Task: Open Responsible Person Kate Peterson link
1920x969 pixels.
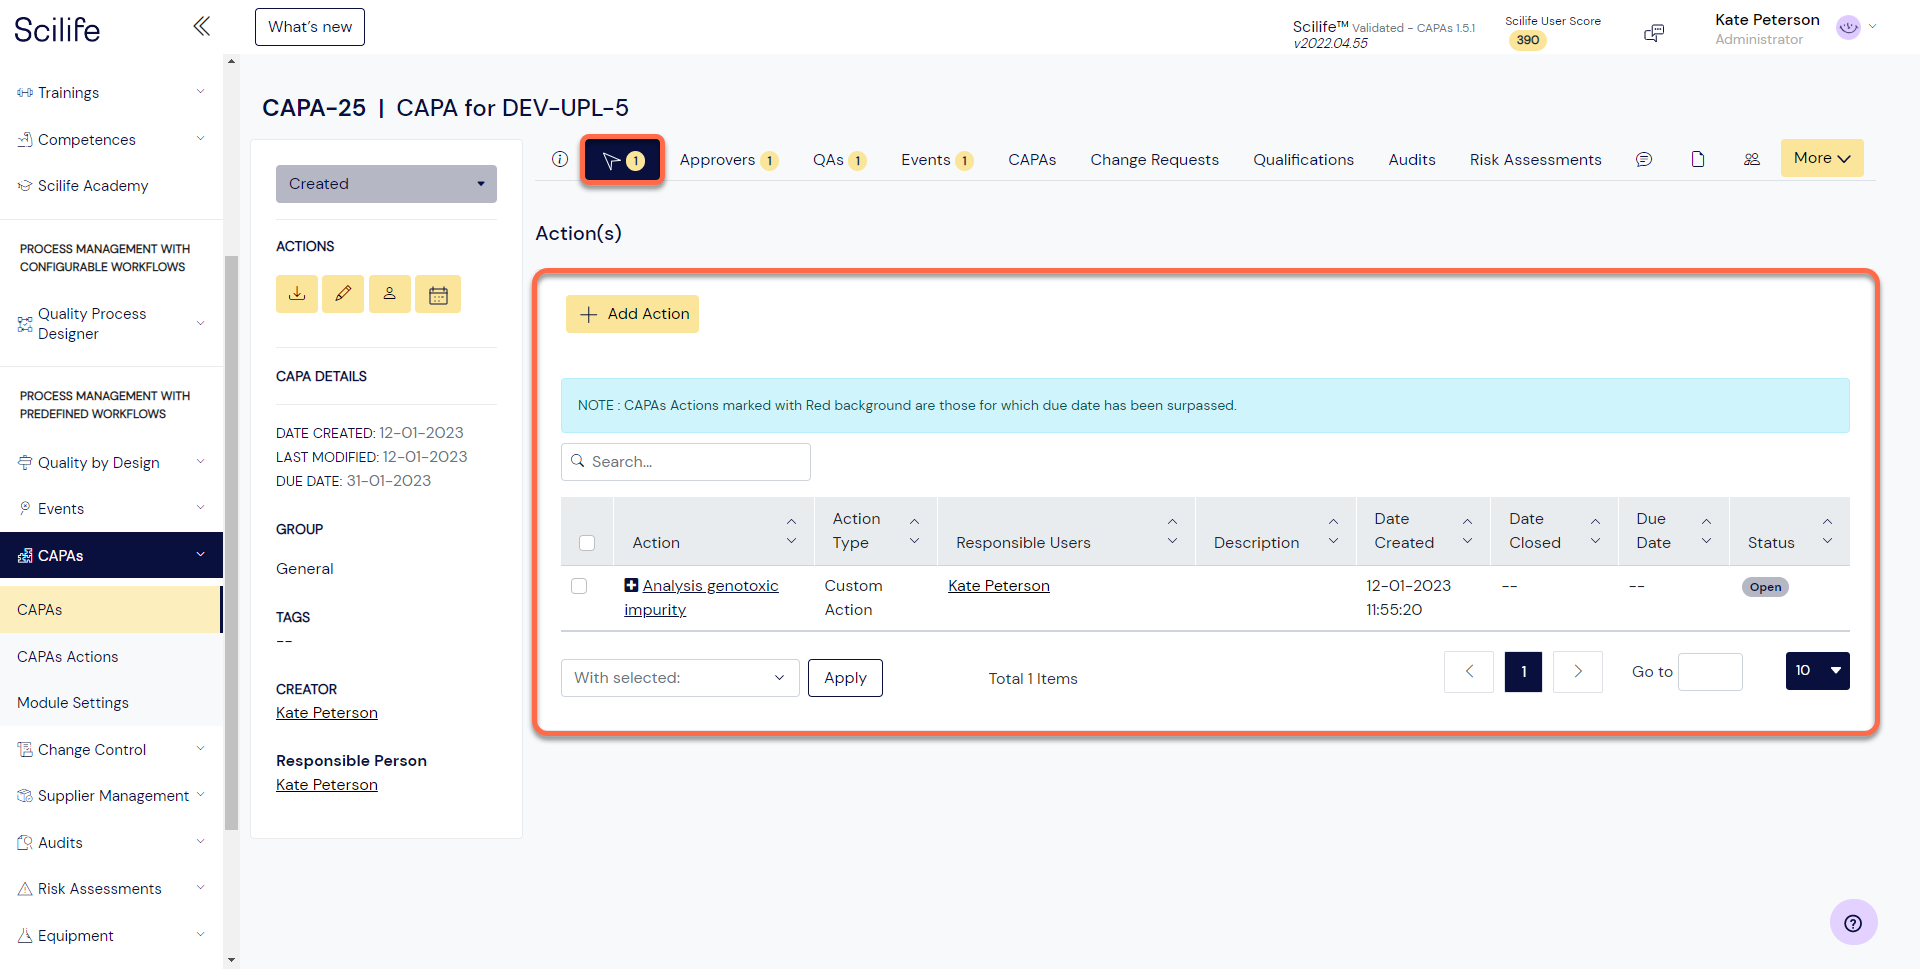Action: pos(327,785)
